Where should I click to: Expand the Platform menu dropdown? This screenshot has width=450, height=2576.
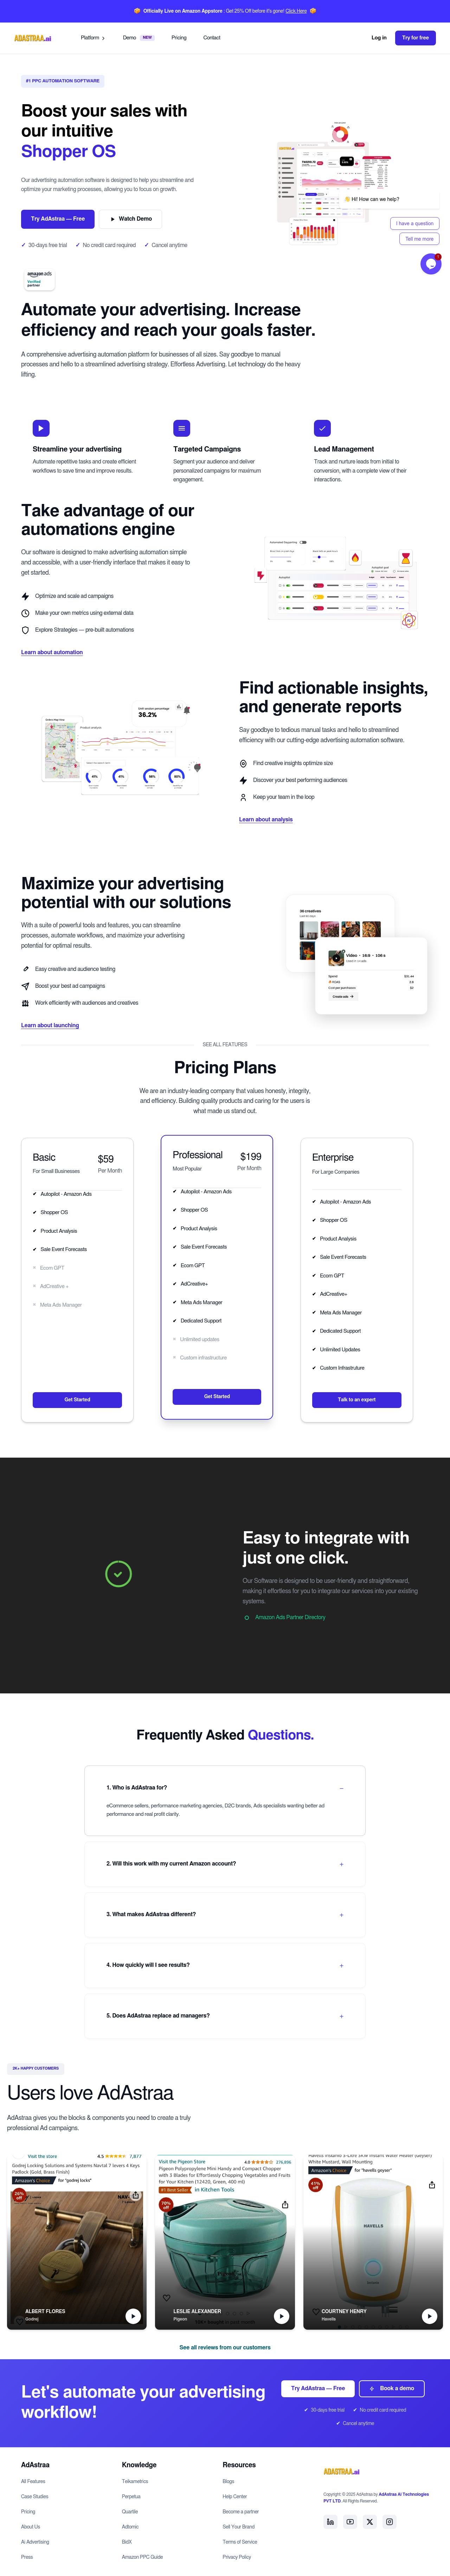pos(93,38)
